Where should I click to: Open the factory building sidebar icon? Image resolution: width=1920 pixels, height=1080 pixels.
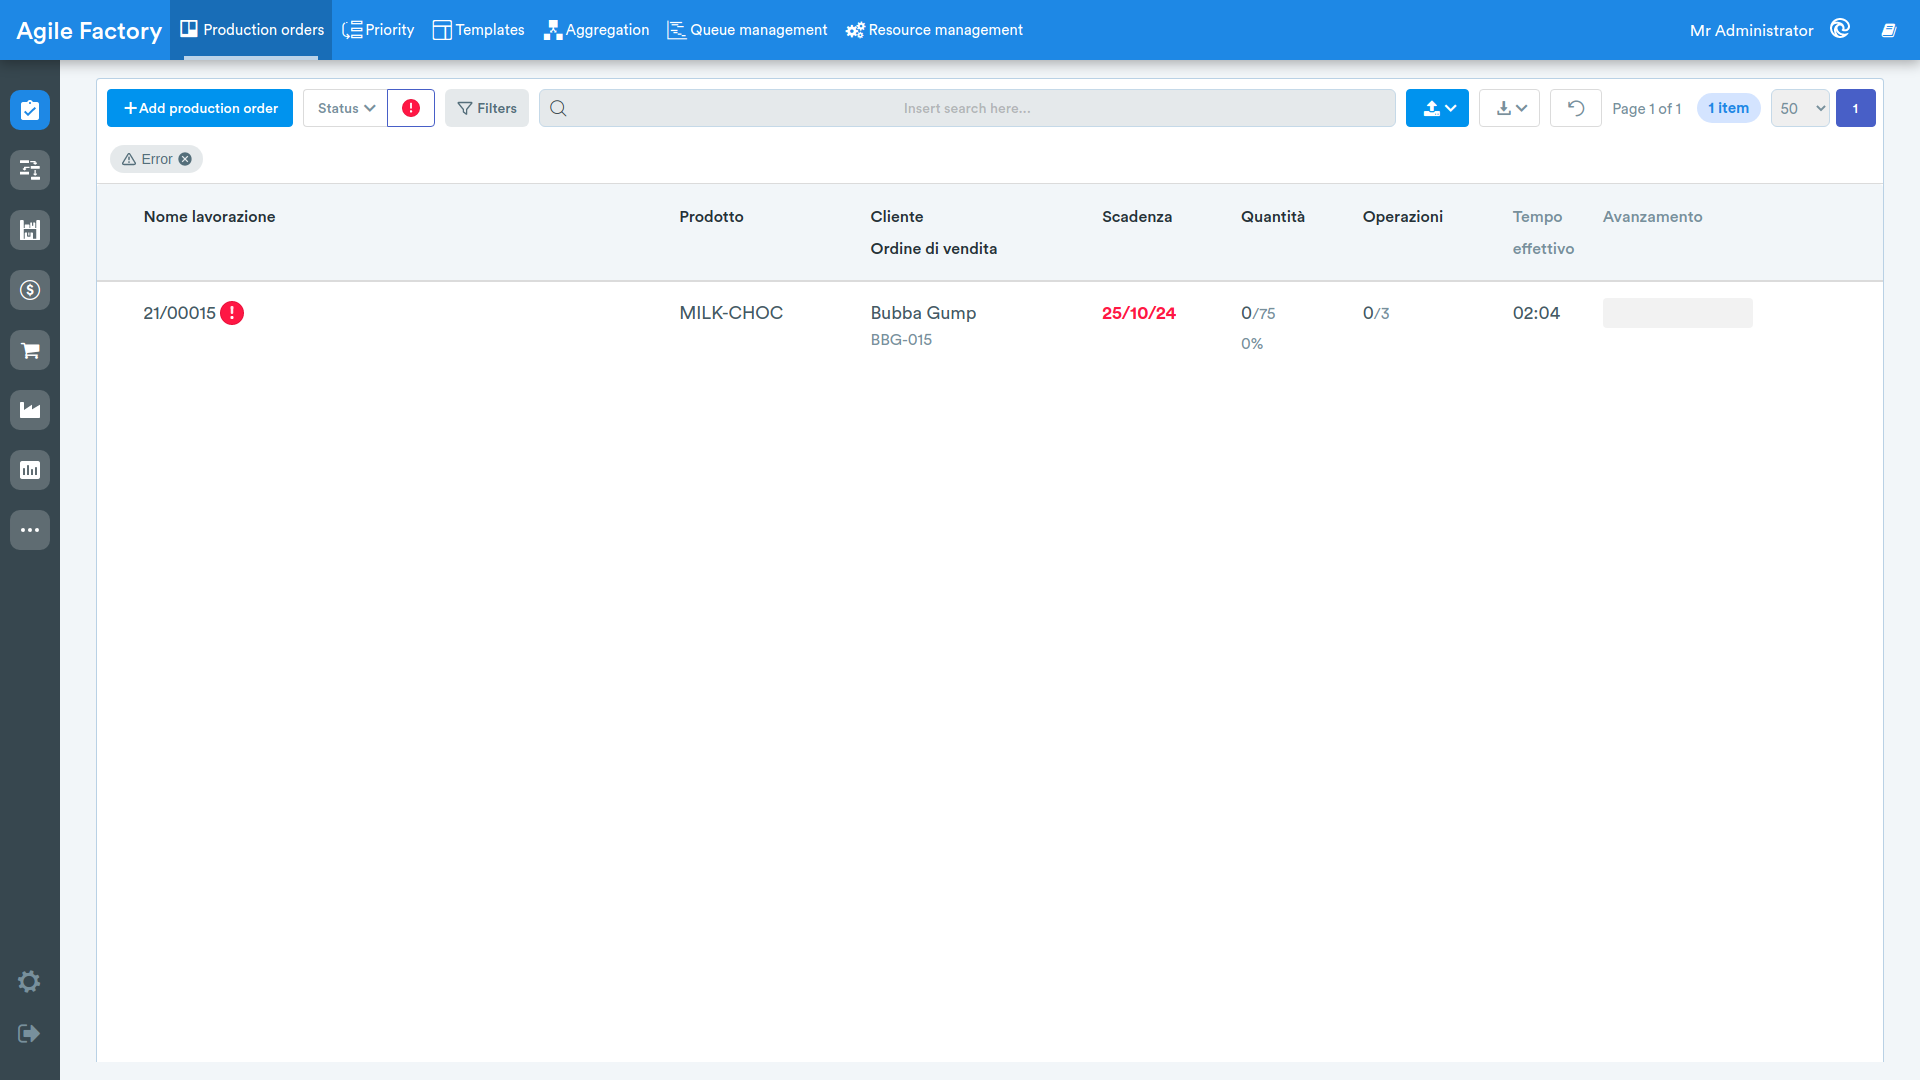tap(30, 230)
